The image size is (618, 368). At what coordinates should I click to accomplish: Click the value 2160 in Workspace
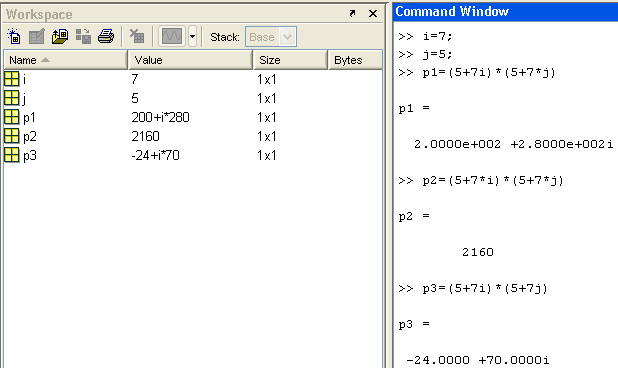145,136
